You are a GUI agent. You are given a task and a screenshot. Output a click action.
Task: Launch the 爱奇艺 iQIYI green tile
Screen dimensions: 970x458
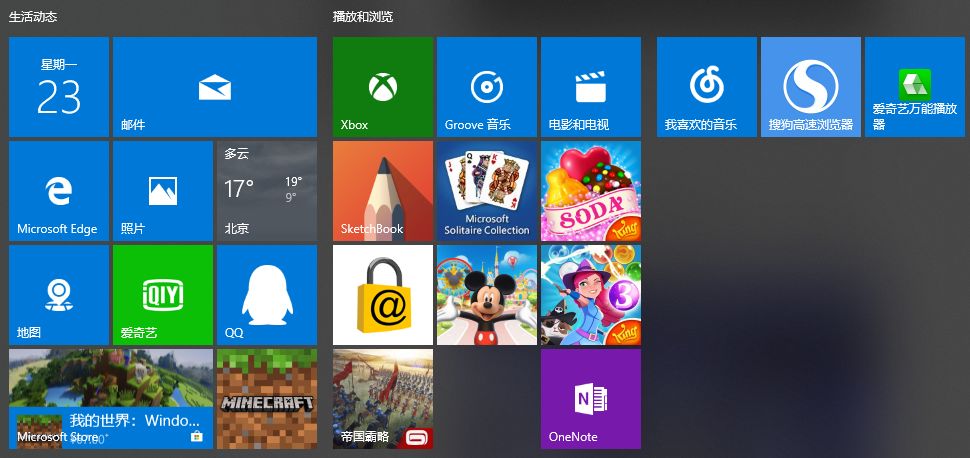163,295
